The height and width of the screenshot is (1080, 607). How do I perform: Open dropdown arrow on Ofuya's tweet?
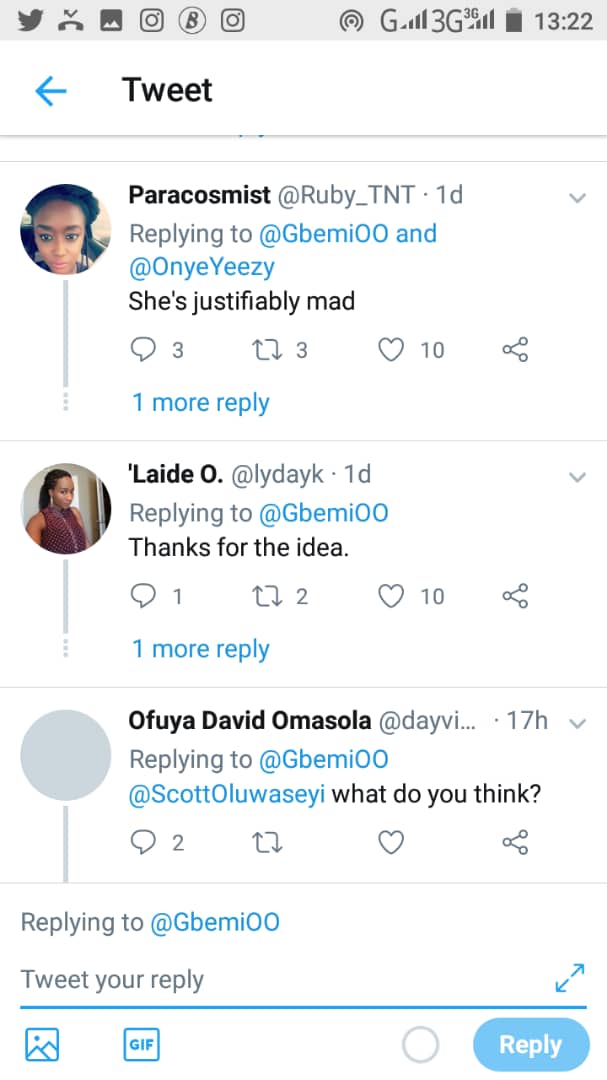(577, 723)
